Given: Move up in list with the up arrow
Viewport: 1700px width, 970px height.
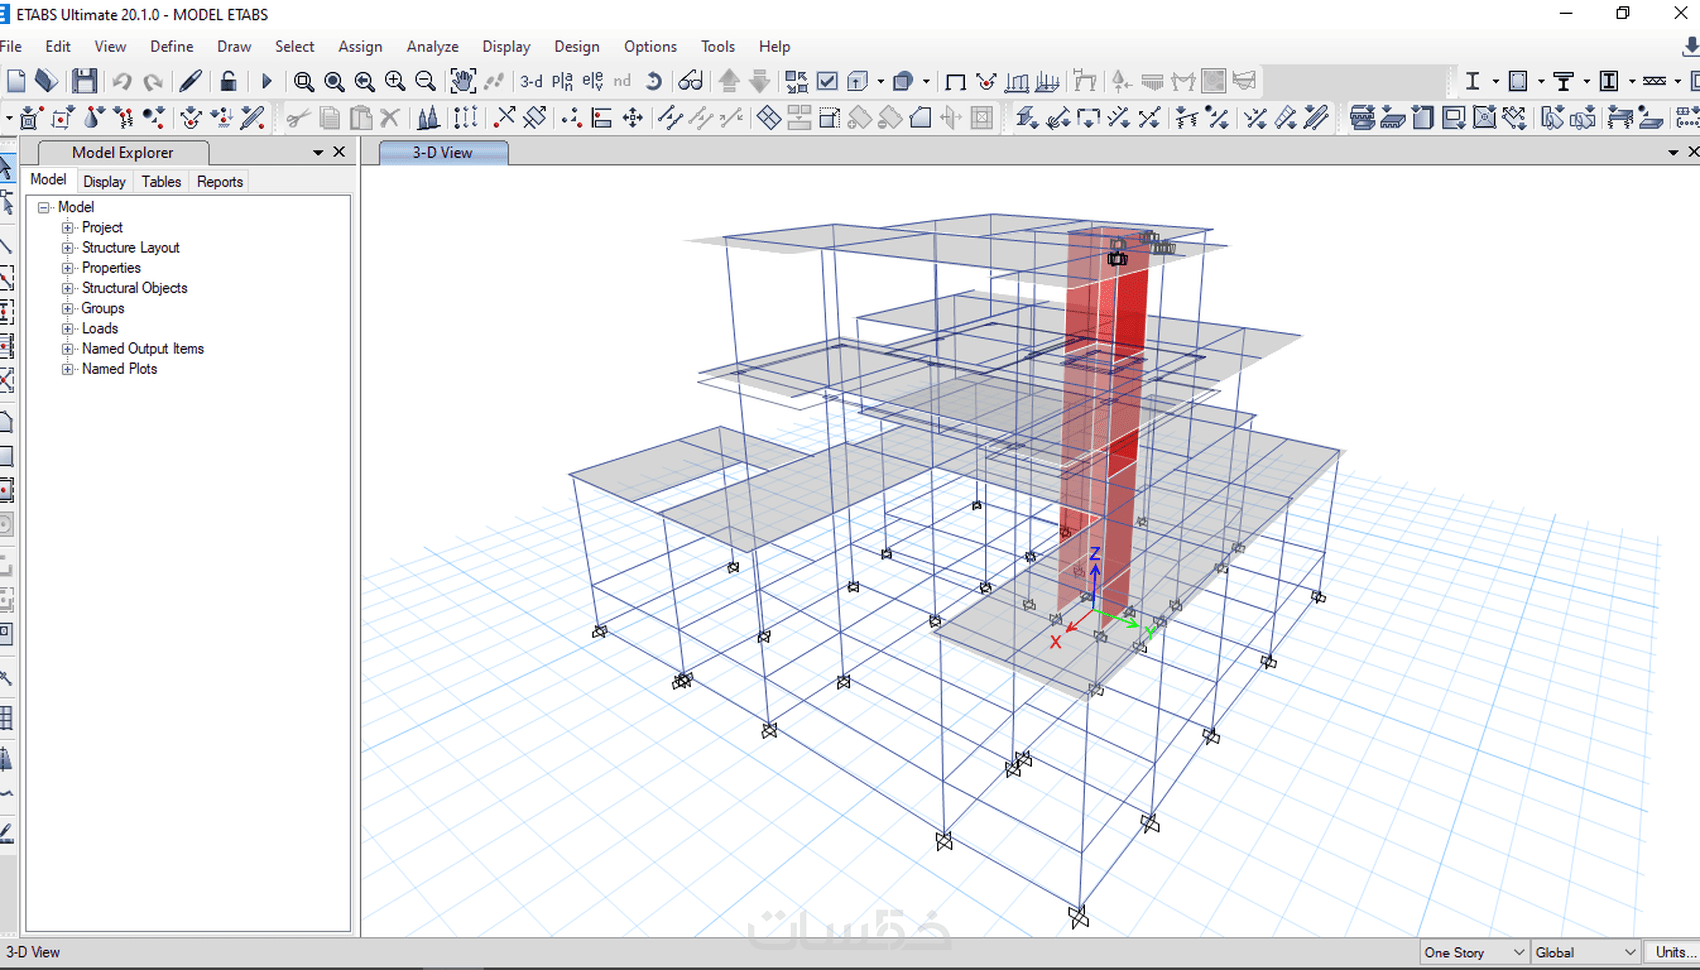Looking at the screenshot, I should point(729,81).
